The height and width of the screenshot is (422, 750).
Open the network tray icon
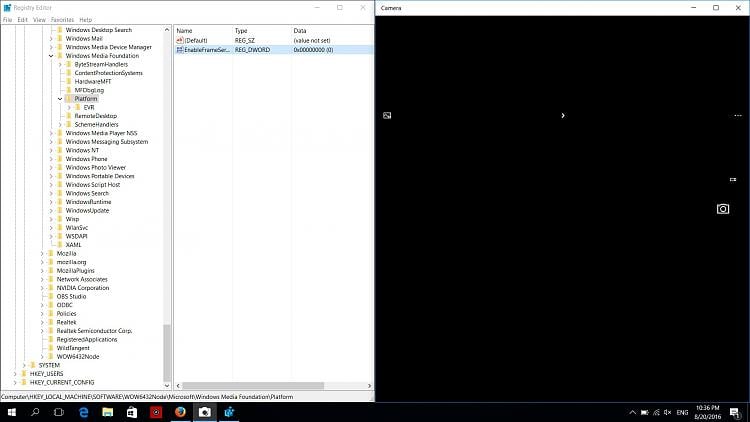656,412
